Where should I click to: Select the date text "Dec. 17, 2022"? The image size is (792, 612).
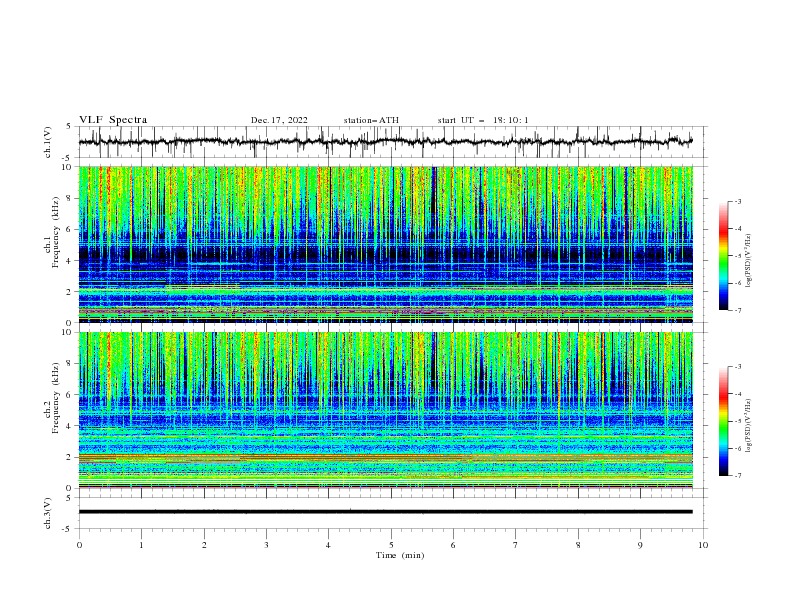click(x=279, y=120)
